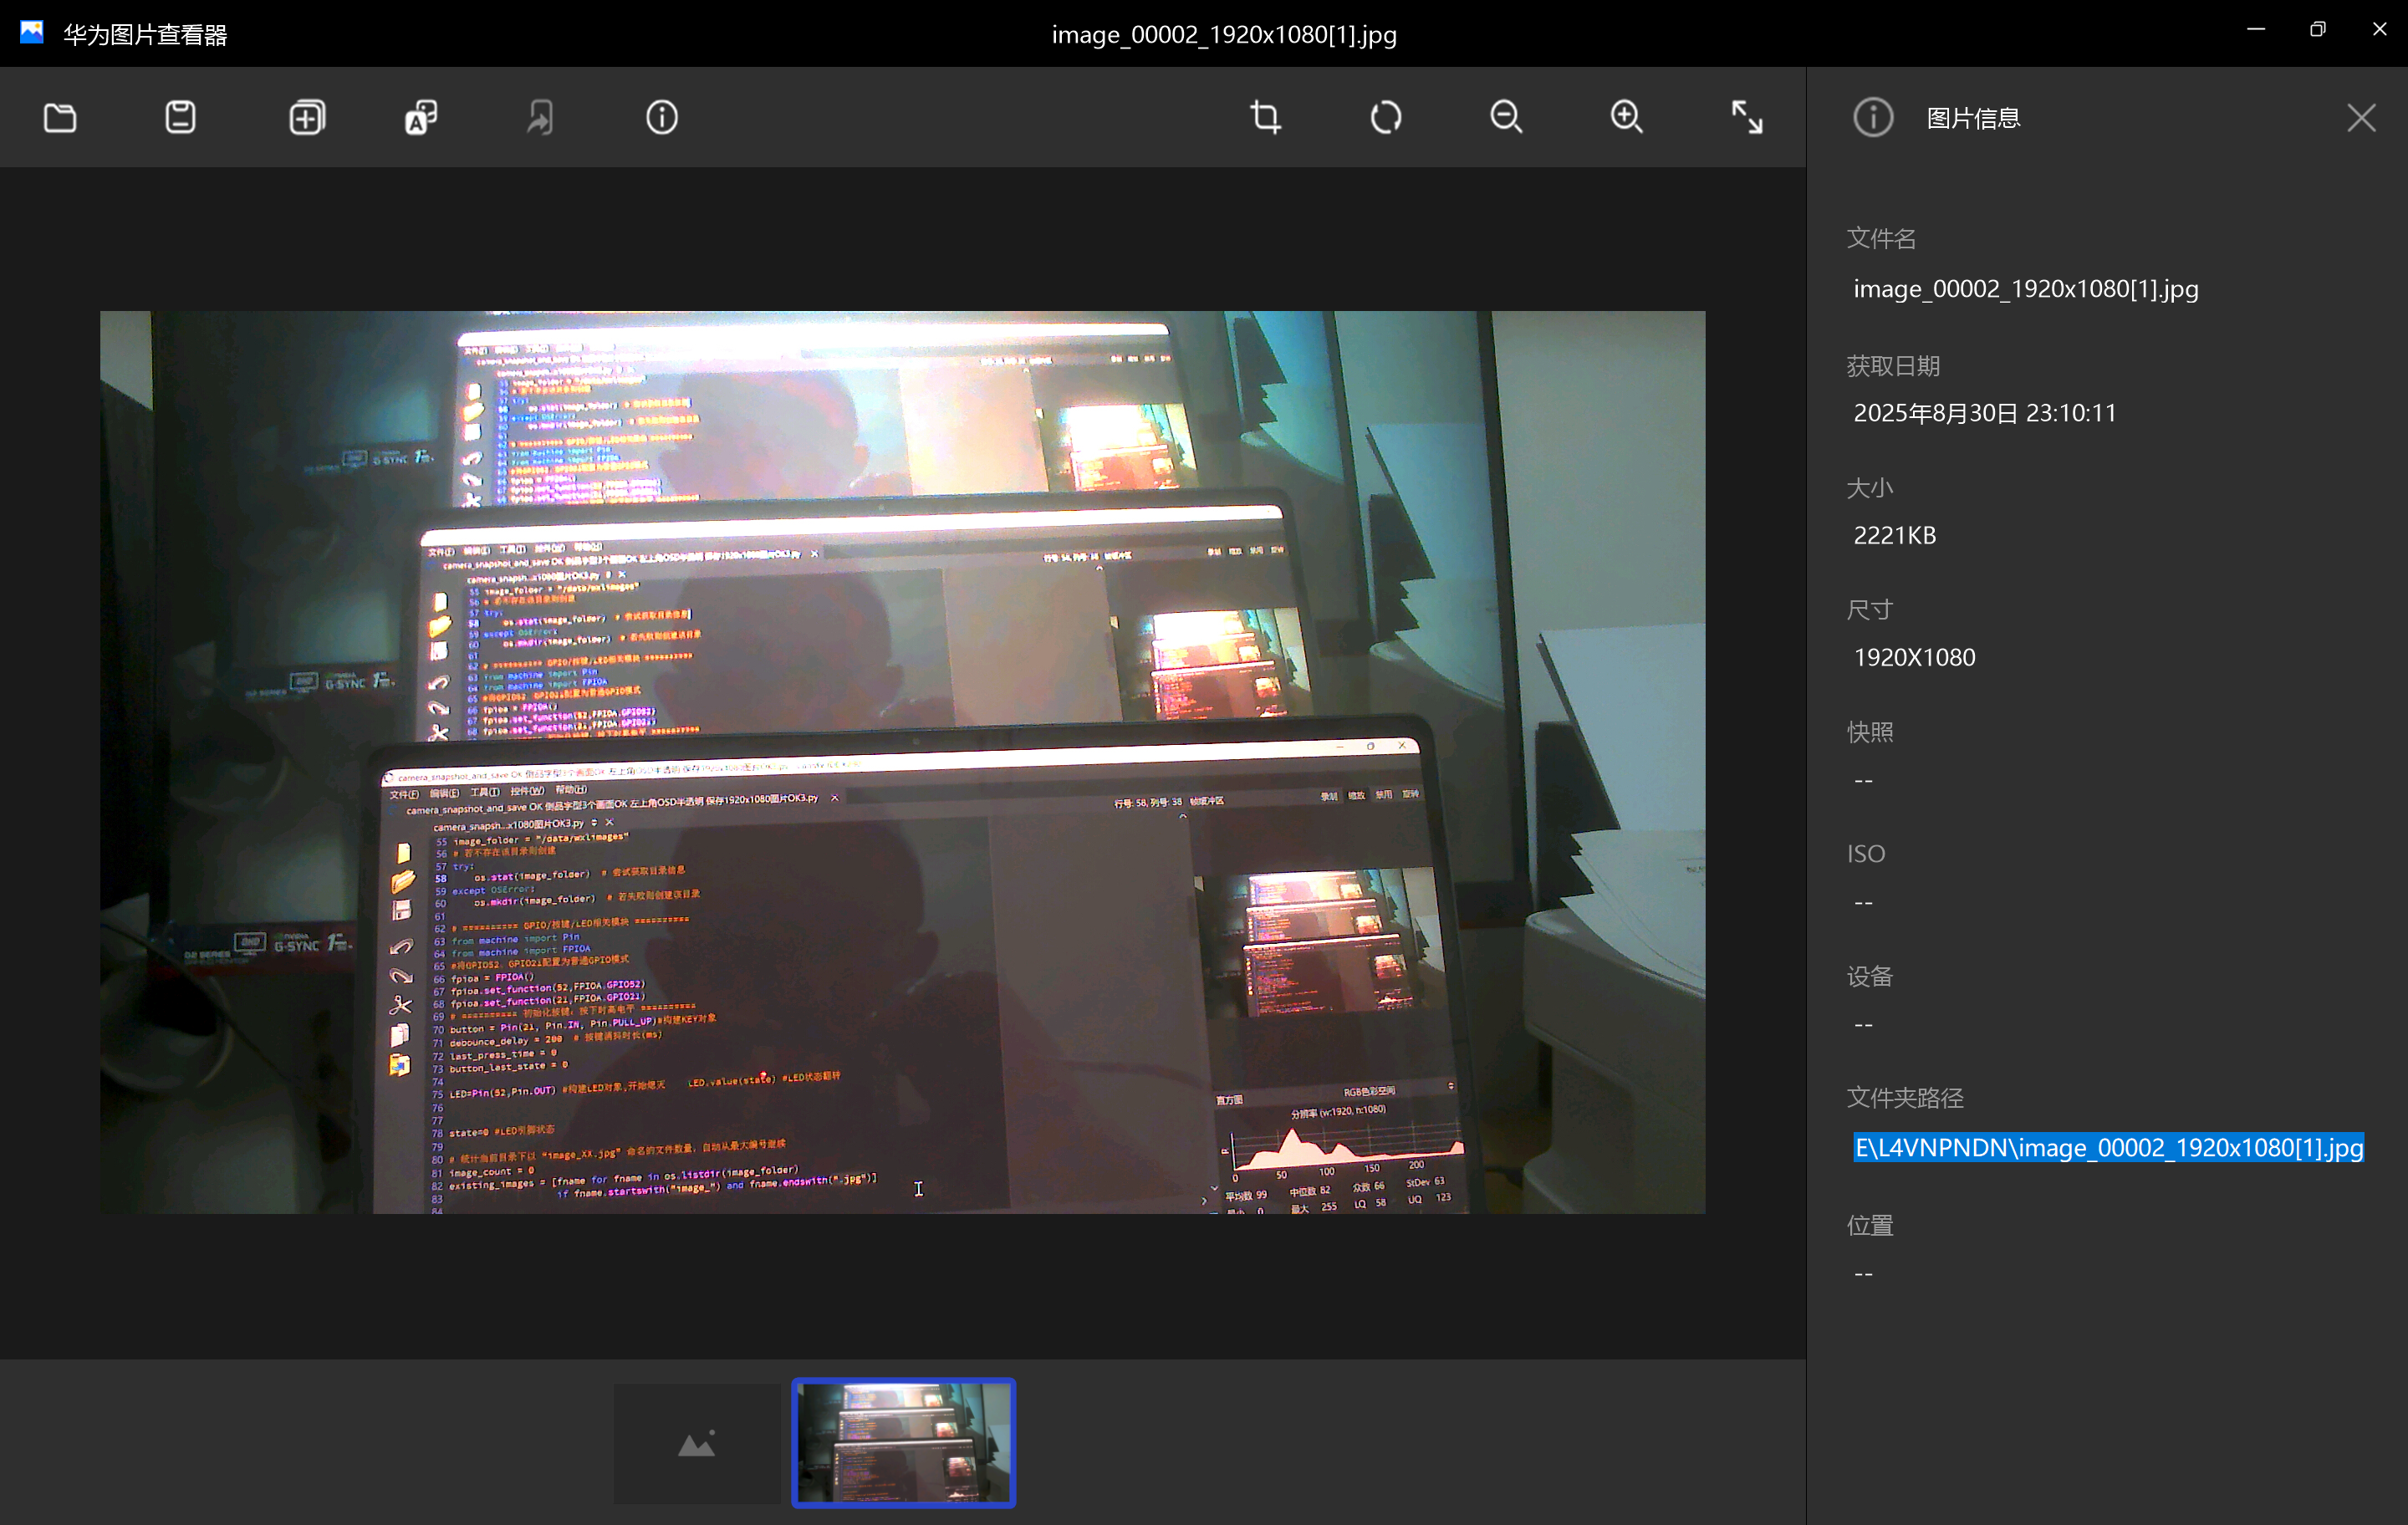Screen dimensions: 2408x1525
Task: Click the highlighted folder path text
Action: pos(2108,1147)
